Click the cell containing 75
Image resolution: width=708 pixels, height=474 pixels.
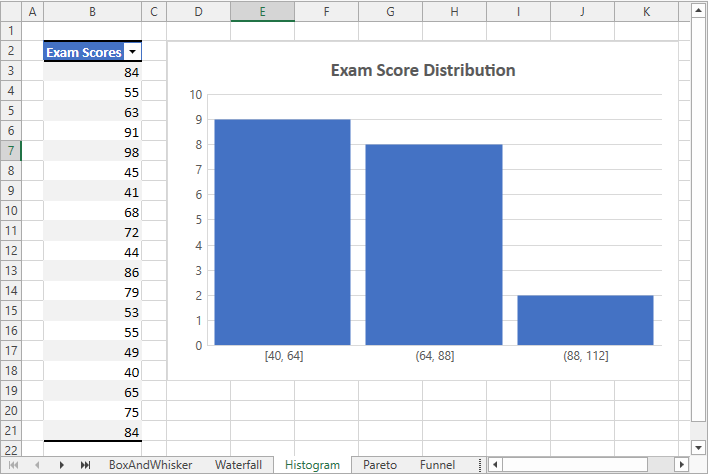pos(93,412)
